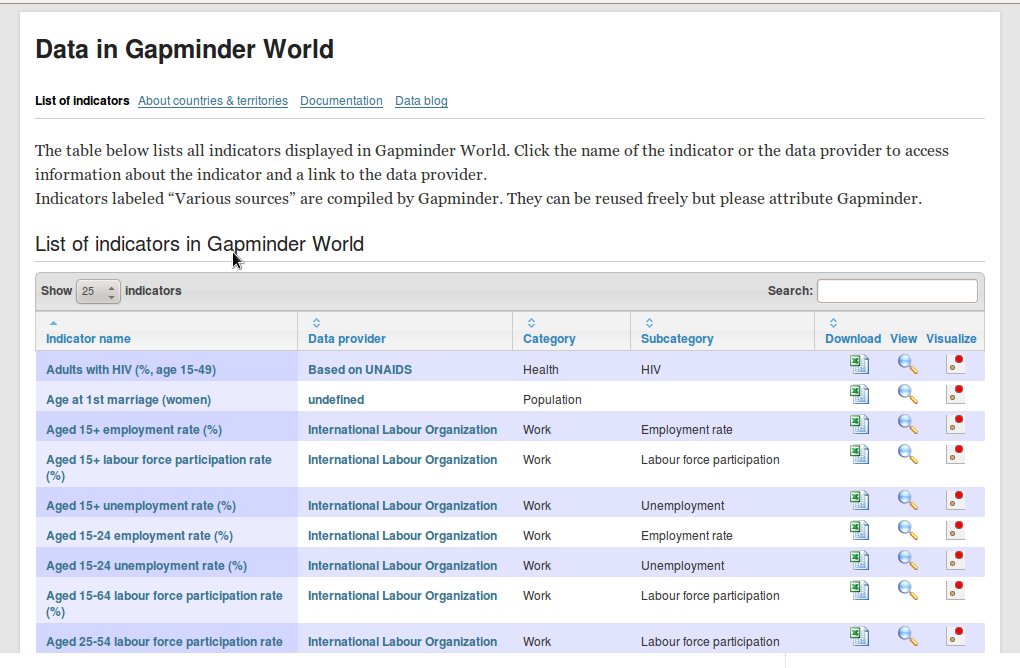Open ILO provider link for Aged 15+ employment

pos(402,429)
